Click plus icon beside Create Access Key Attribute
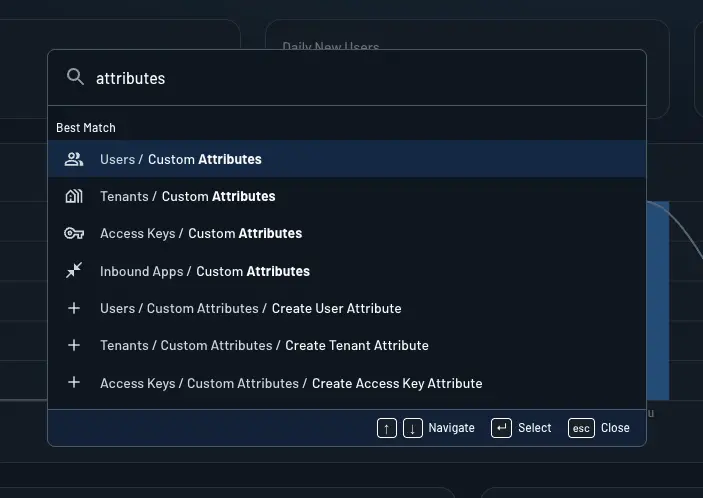This screenshot has width=703, height=498. tap(74, 382)
